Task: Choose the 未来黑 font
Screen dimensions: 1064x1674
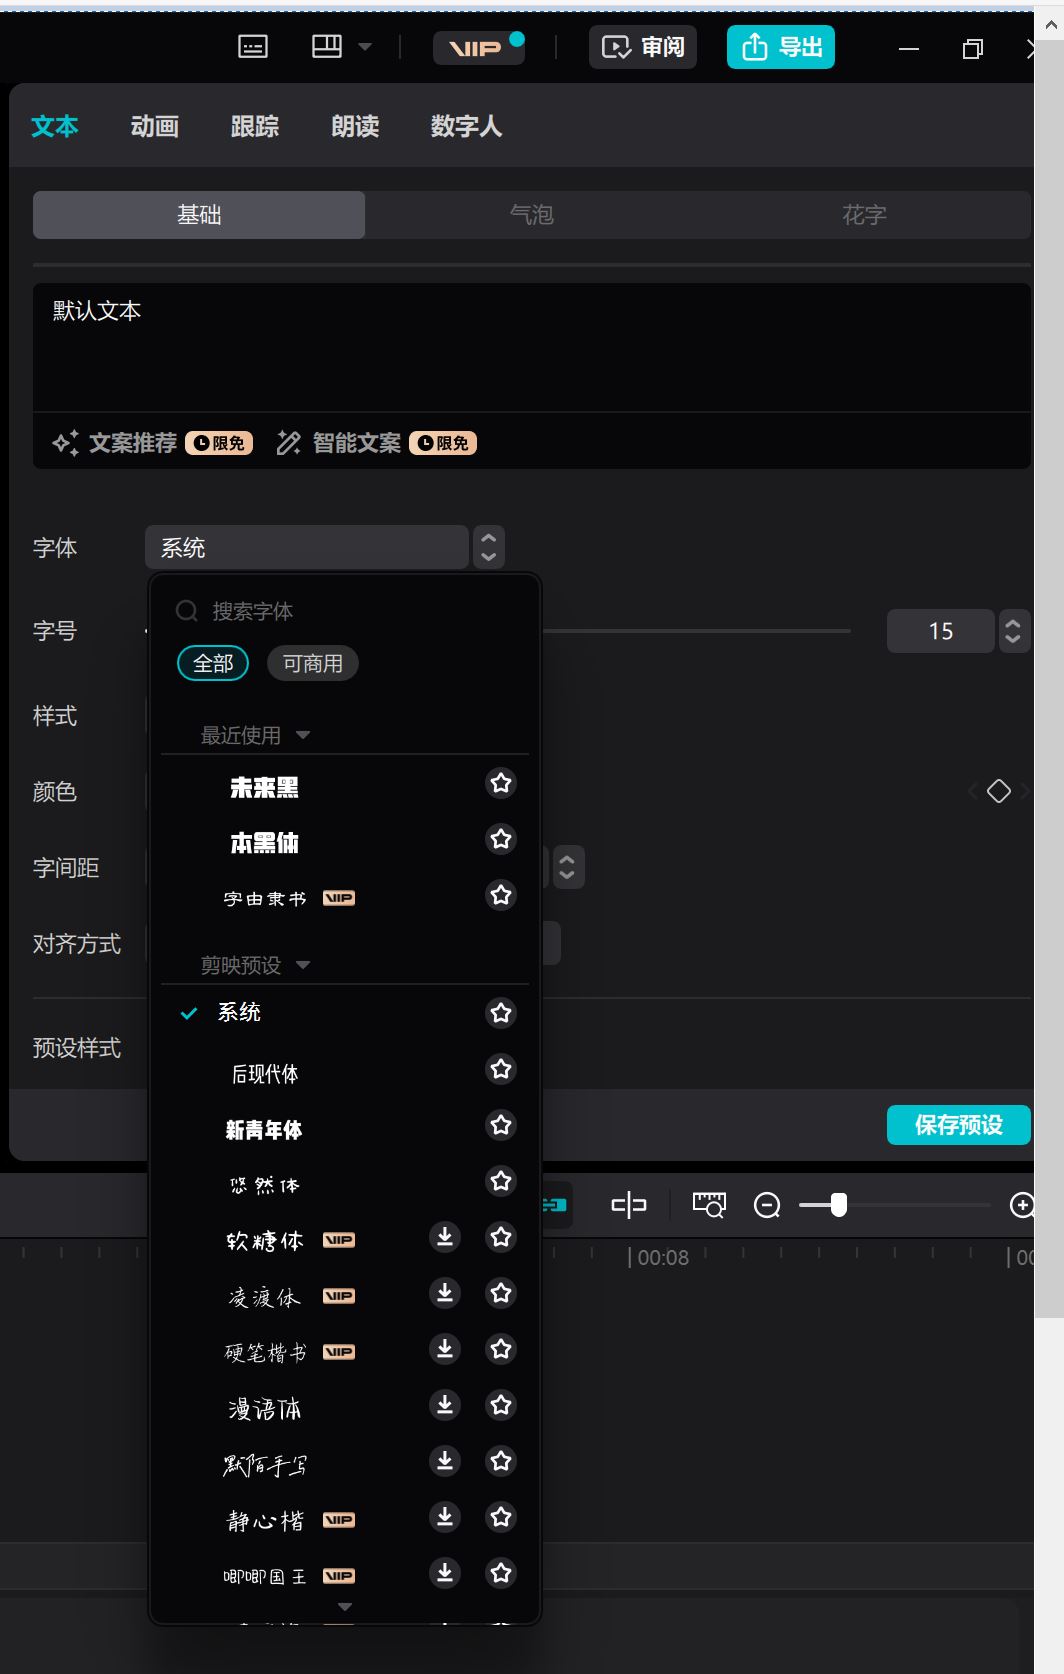Action: pos(265,787)
